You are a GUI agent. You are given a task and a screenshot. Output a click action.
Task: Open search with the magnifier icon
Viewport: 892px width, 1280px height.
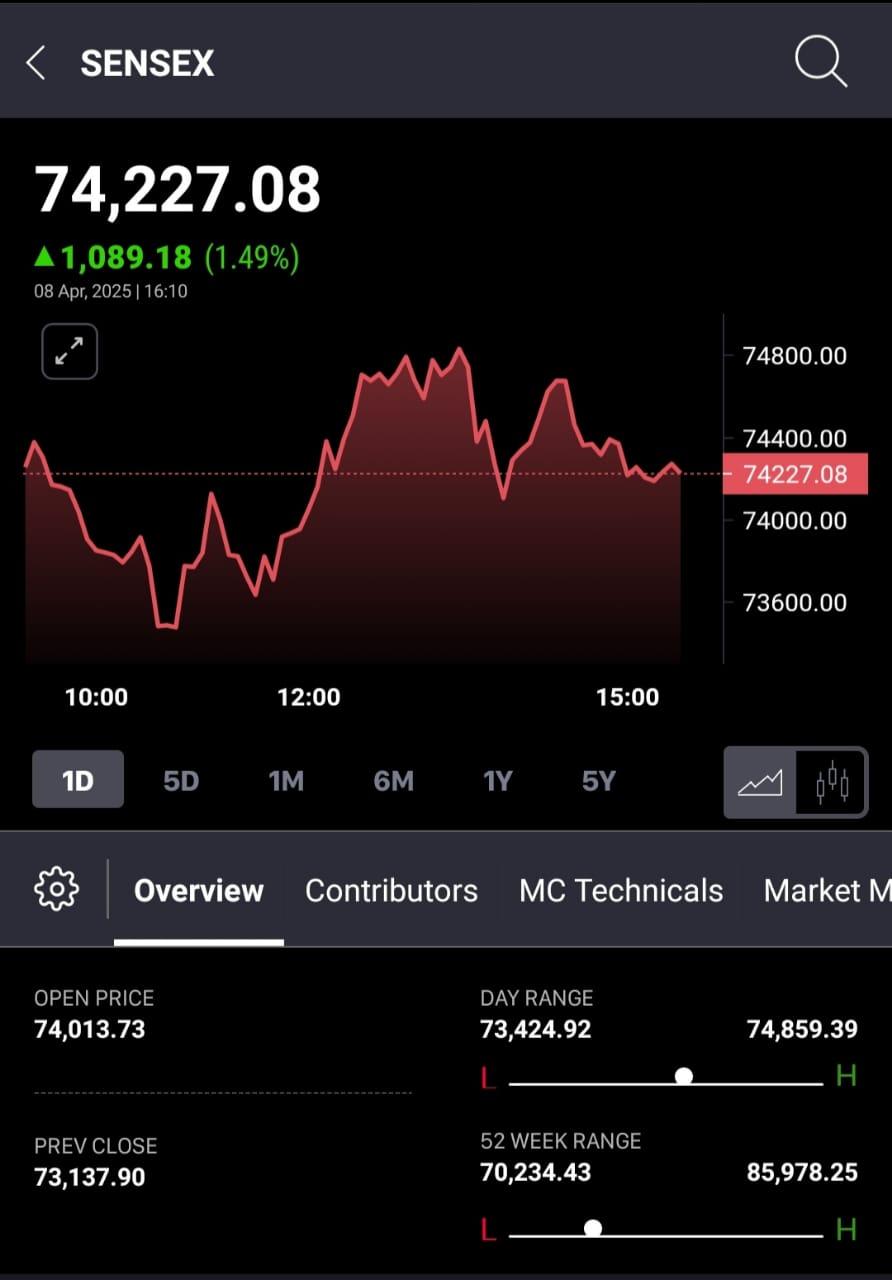821,62
